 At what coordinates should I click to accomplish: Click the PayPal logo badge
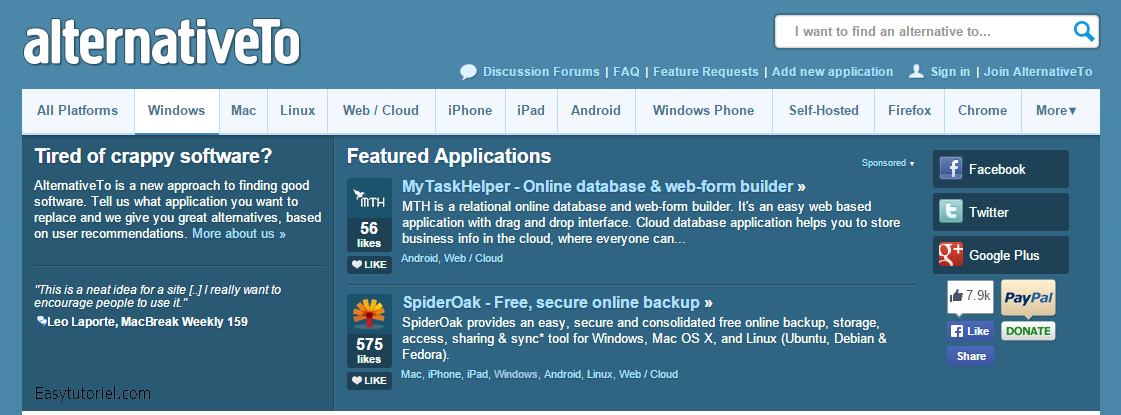1028,297
